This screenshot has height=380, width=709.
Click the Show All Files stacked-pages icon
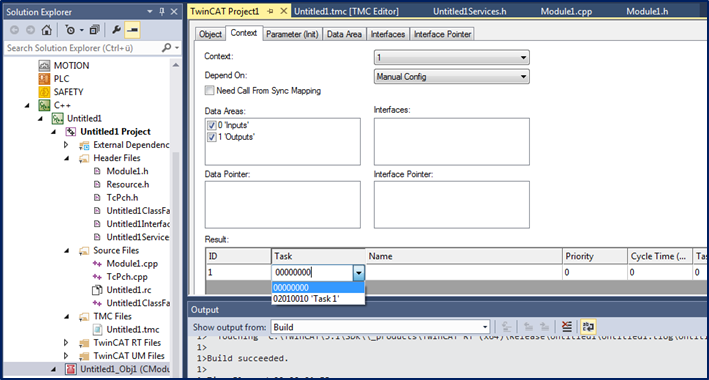pos(94,30)
